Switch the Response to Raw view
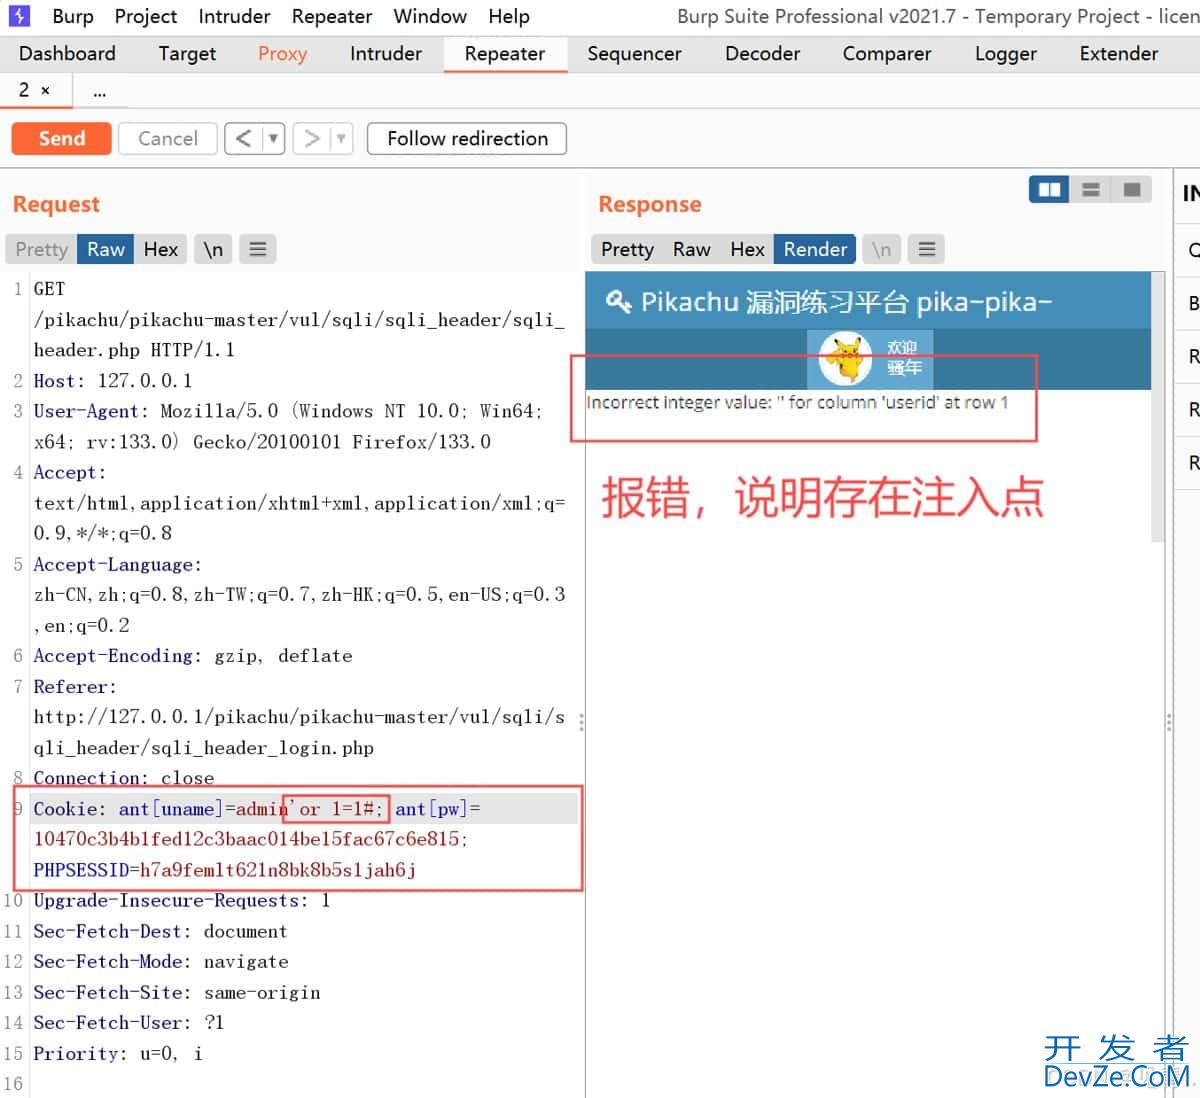Viewport: 1200px width, 1098px height. (691, 248)
